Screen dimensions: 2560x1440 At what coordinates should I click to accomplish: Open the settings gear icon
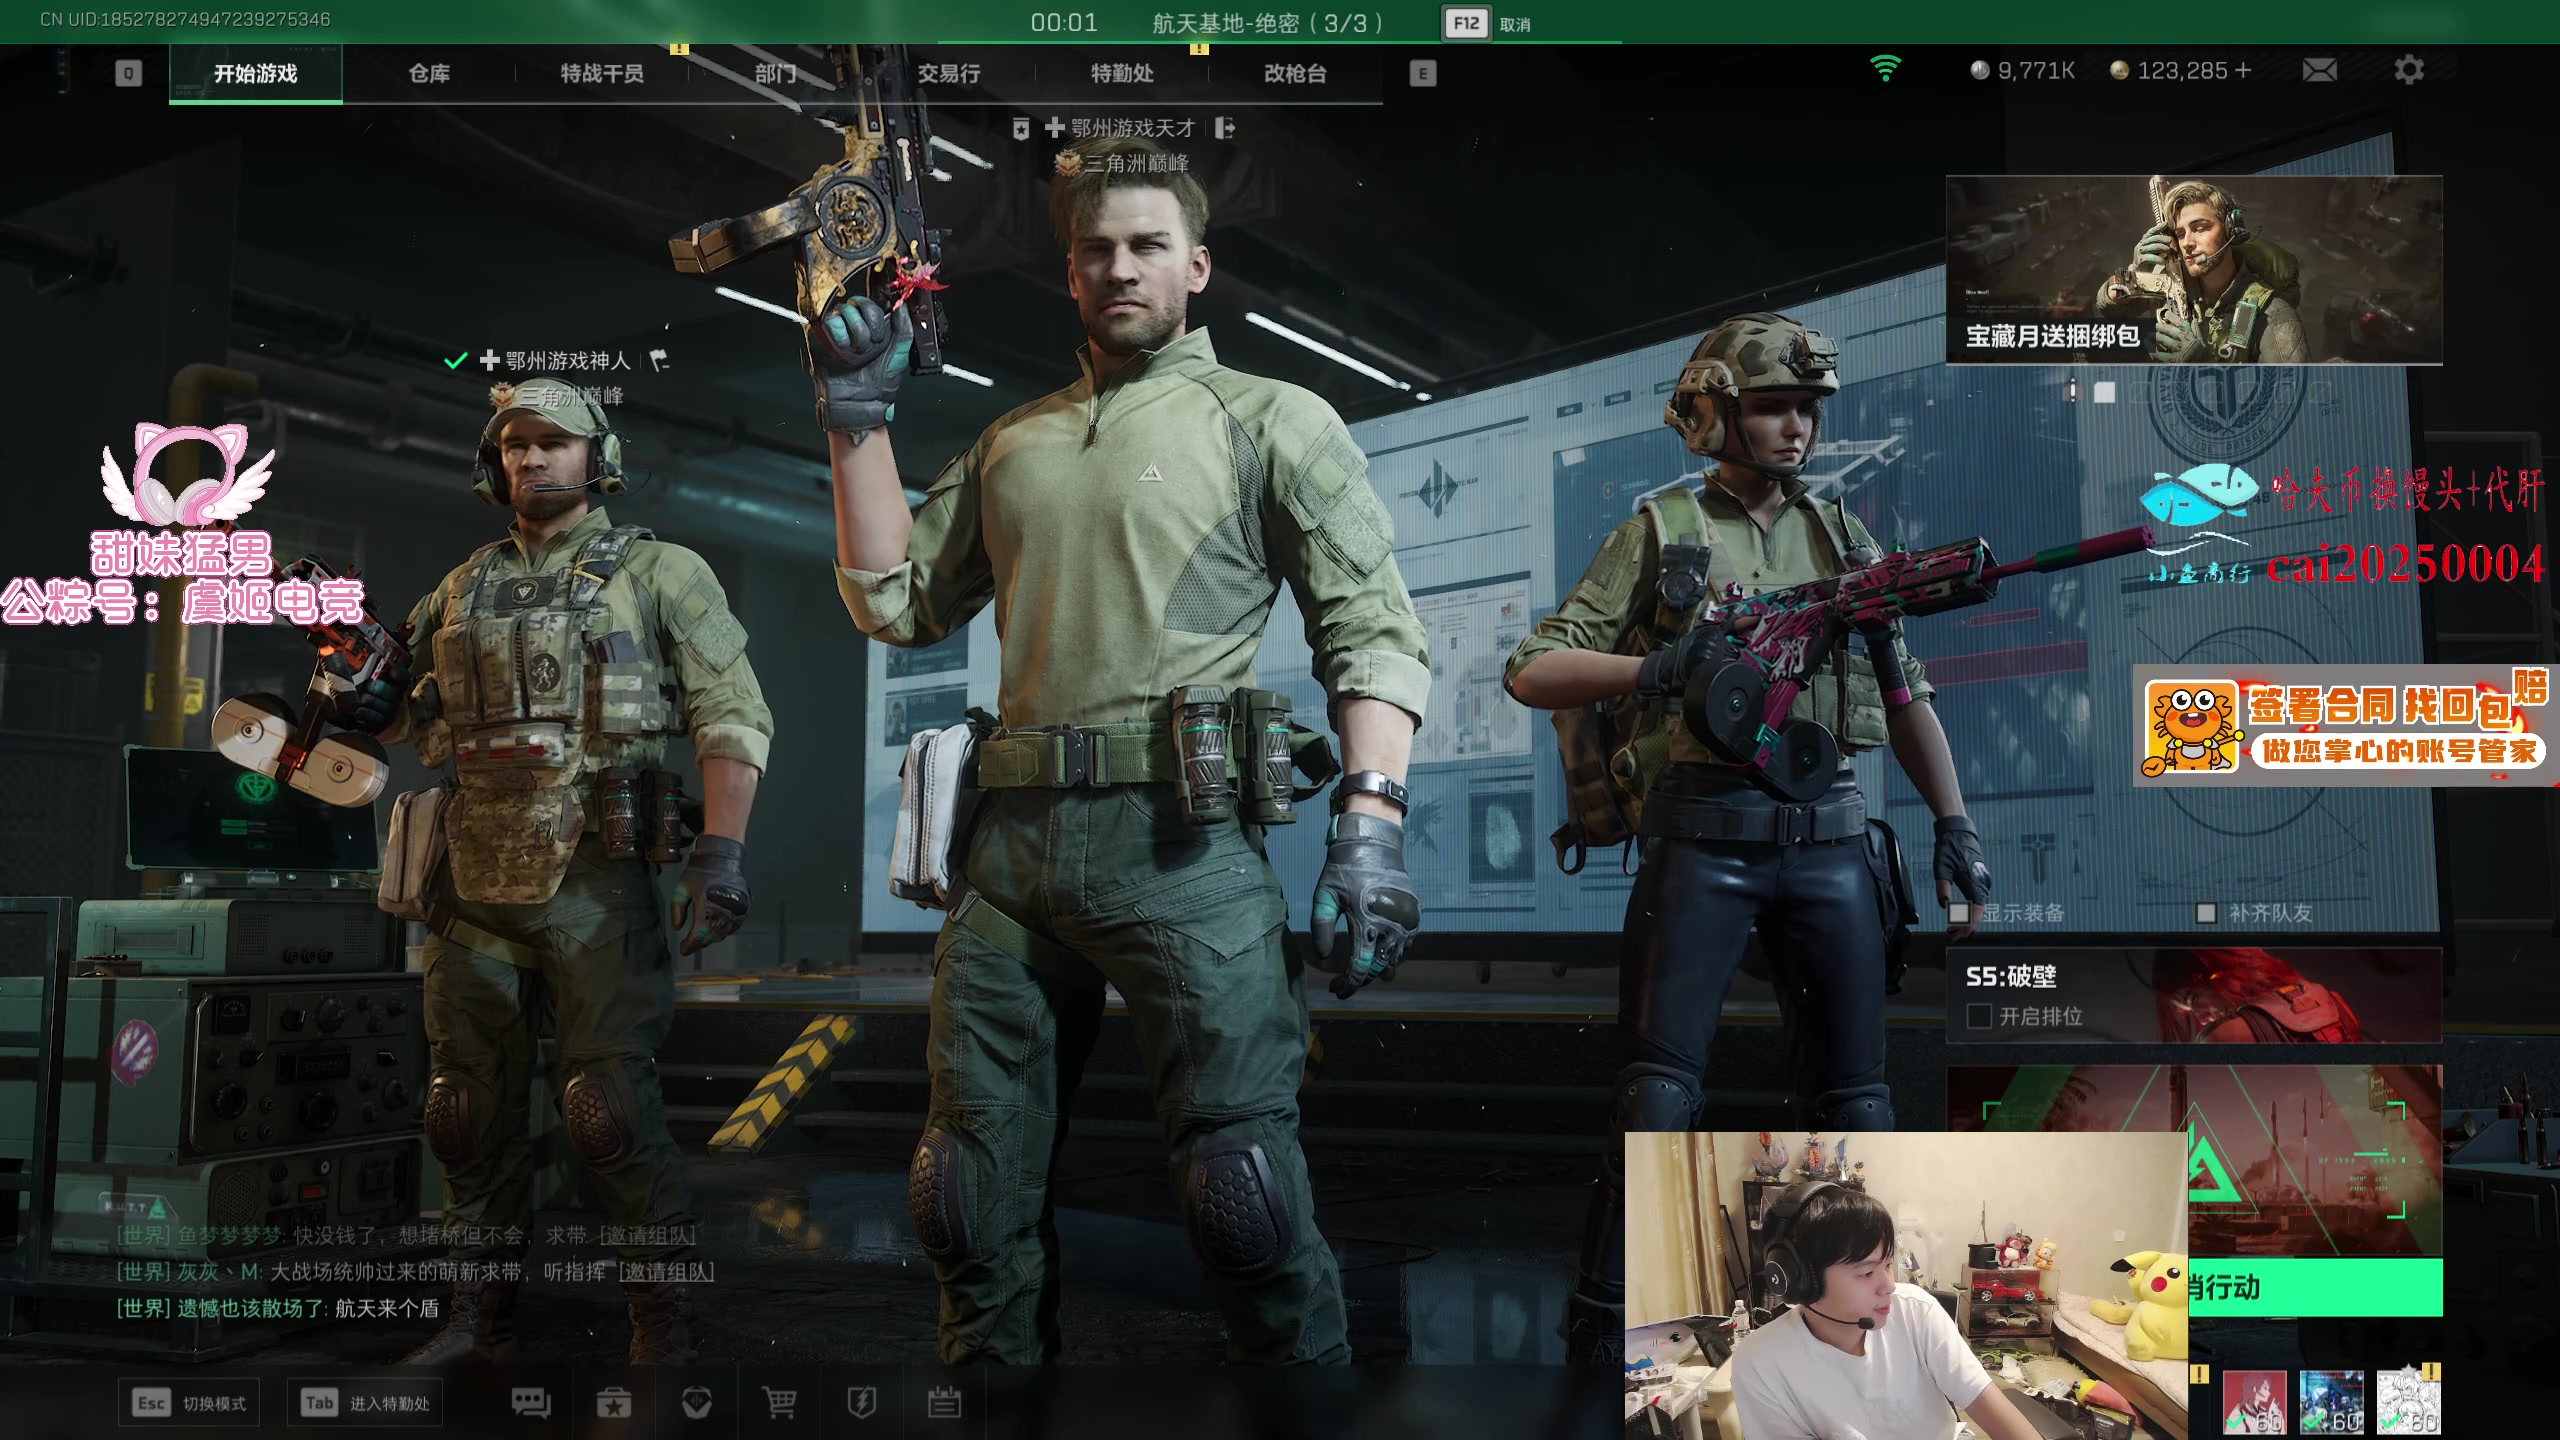pyautogui.click(x=2409, y=70)
